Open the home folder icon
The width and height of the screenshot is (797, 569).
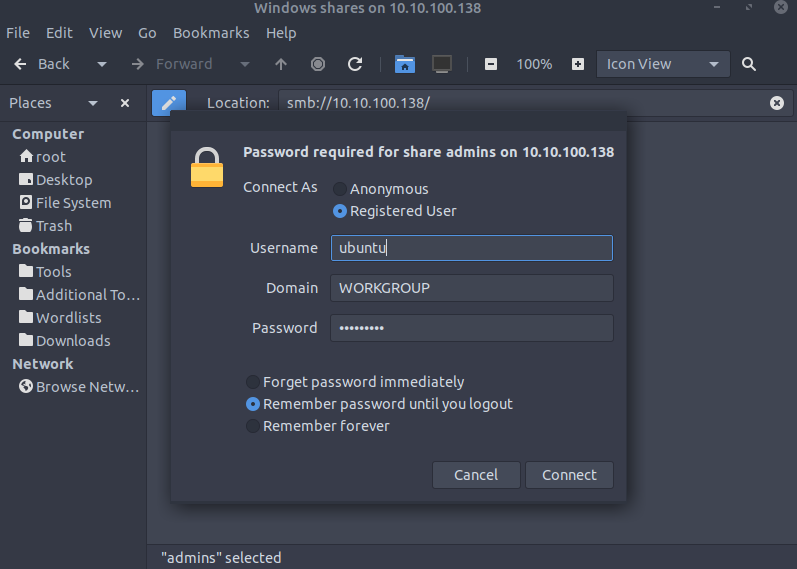[x=404, y=64]
